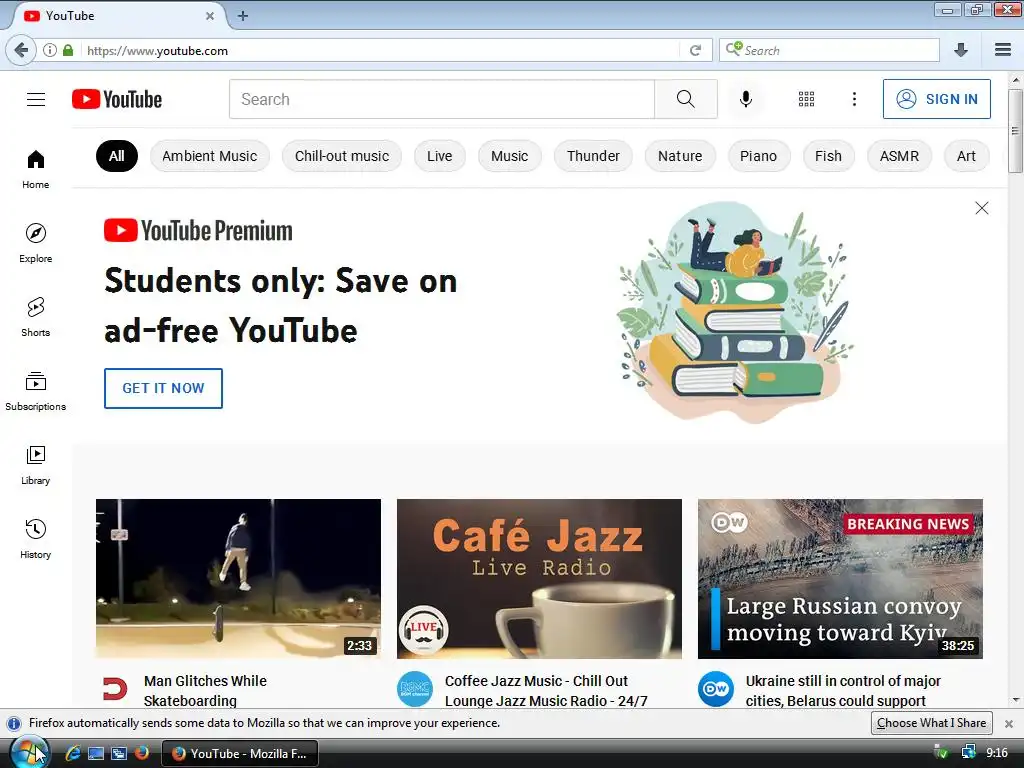Open Man Glitches While Skateboarding title
The width and height of the screenshot is (1024, 768).
pos(205,690)
